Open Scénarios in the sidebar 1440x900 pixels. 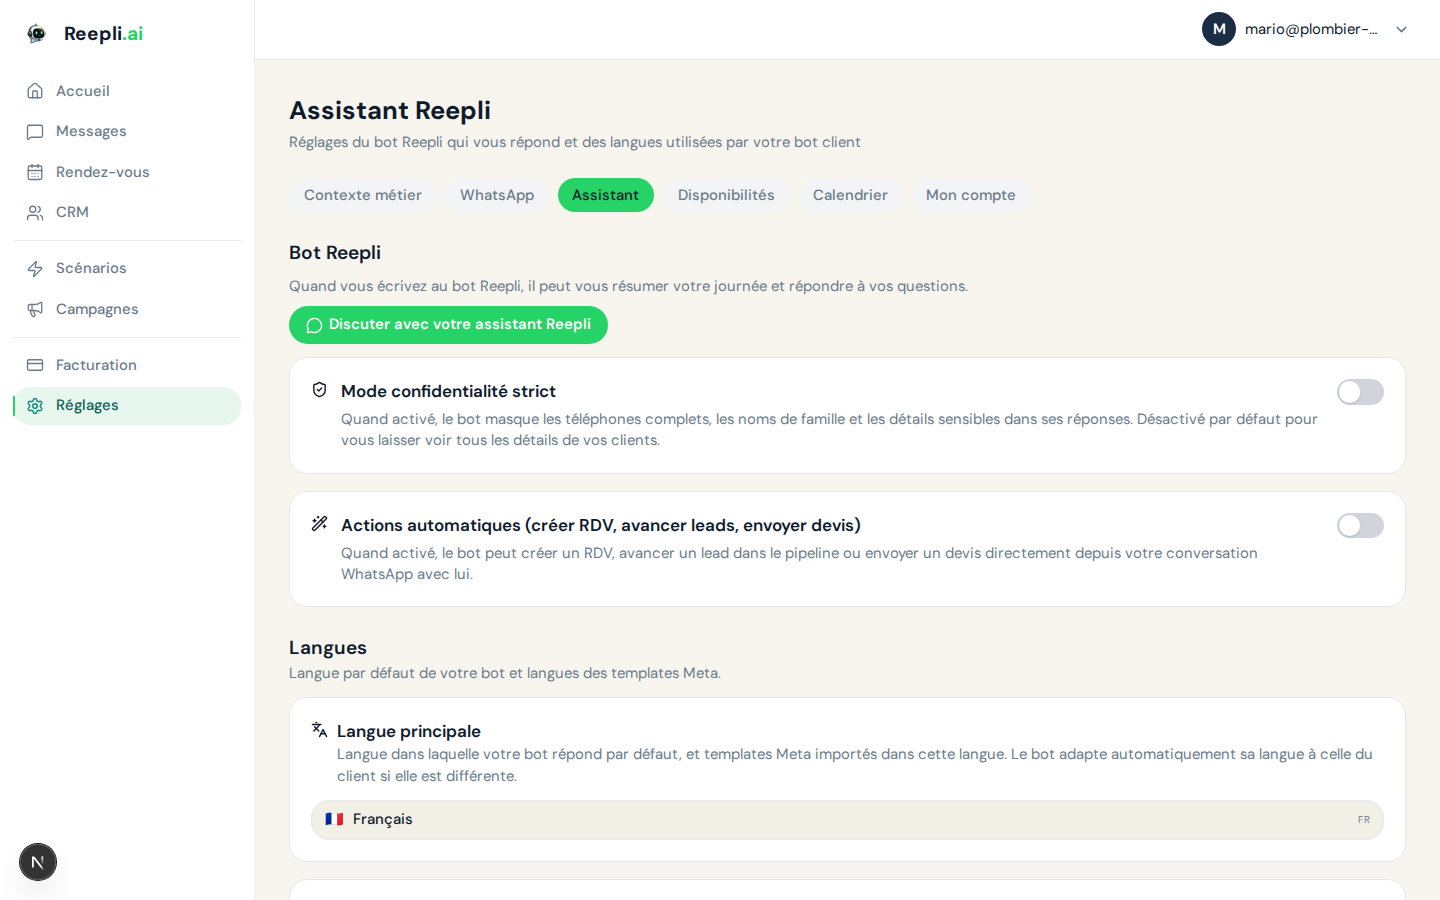127,268
